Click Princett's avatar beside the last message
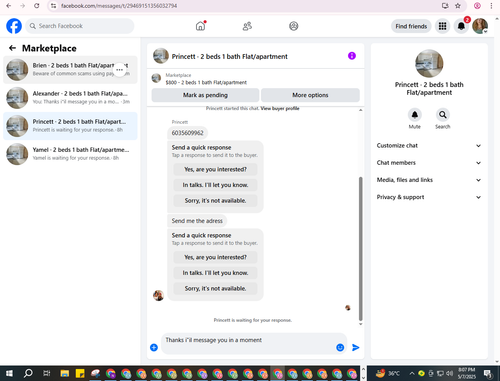This screenshot has height=381, width=500. pyautogui.click(x=158, y=295)
